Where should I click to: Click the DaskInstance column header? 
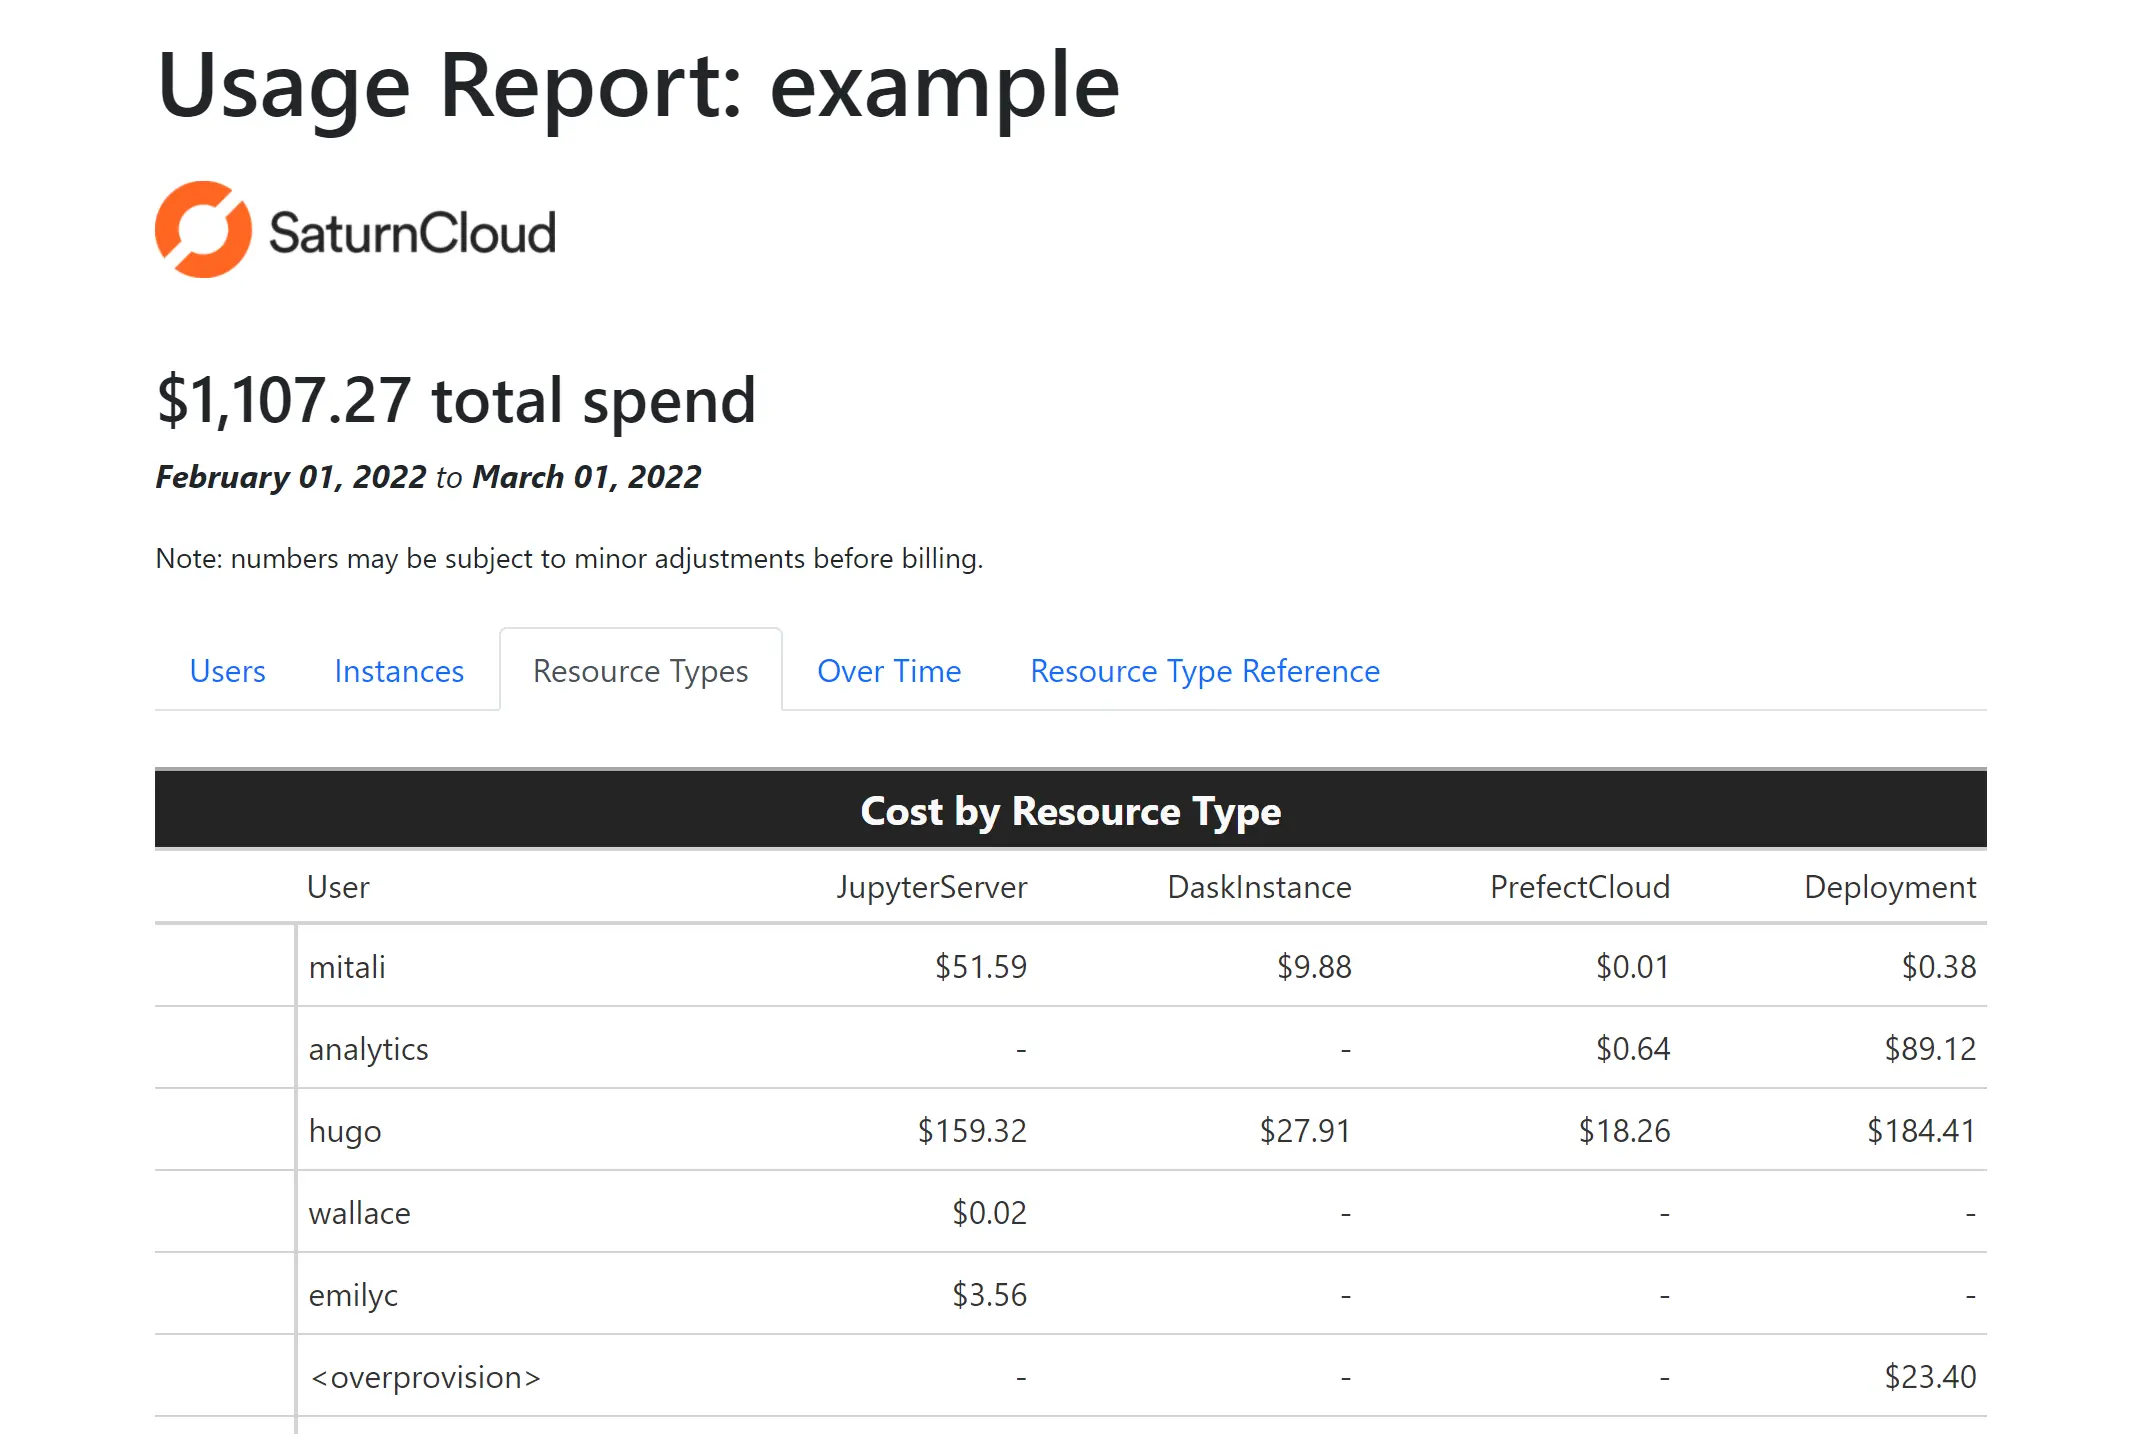[1259, 887]
